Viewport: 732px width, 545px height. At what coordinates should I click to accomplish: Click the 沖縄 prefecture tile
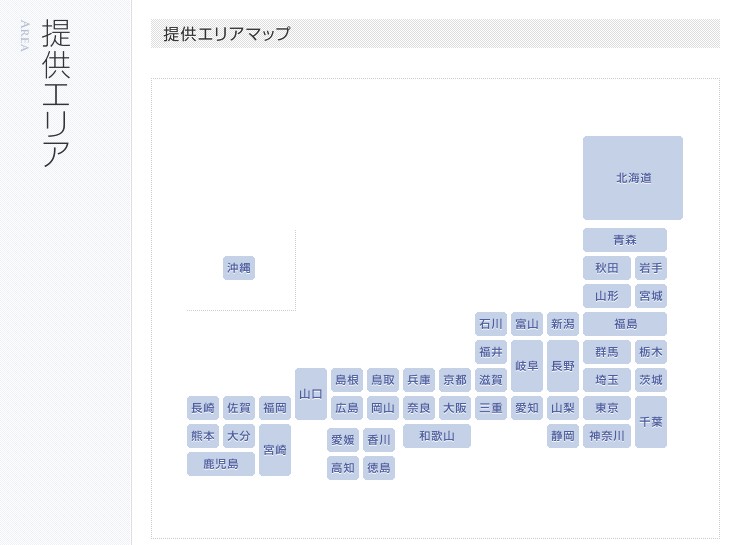pyautogui.click(x=239, y=268)
